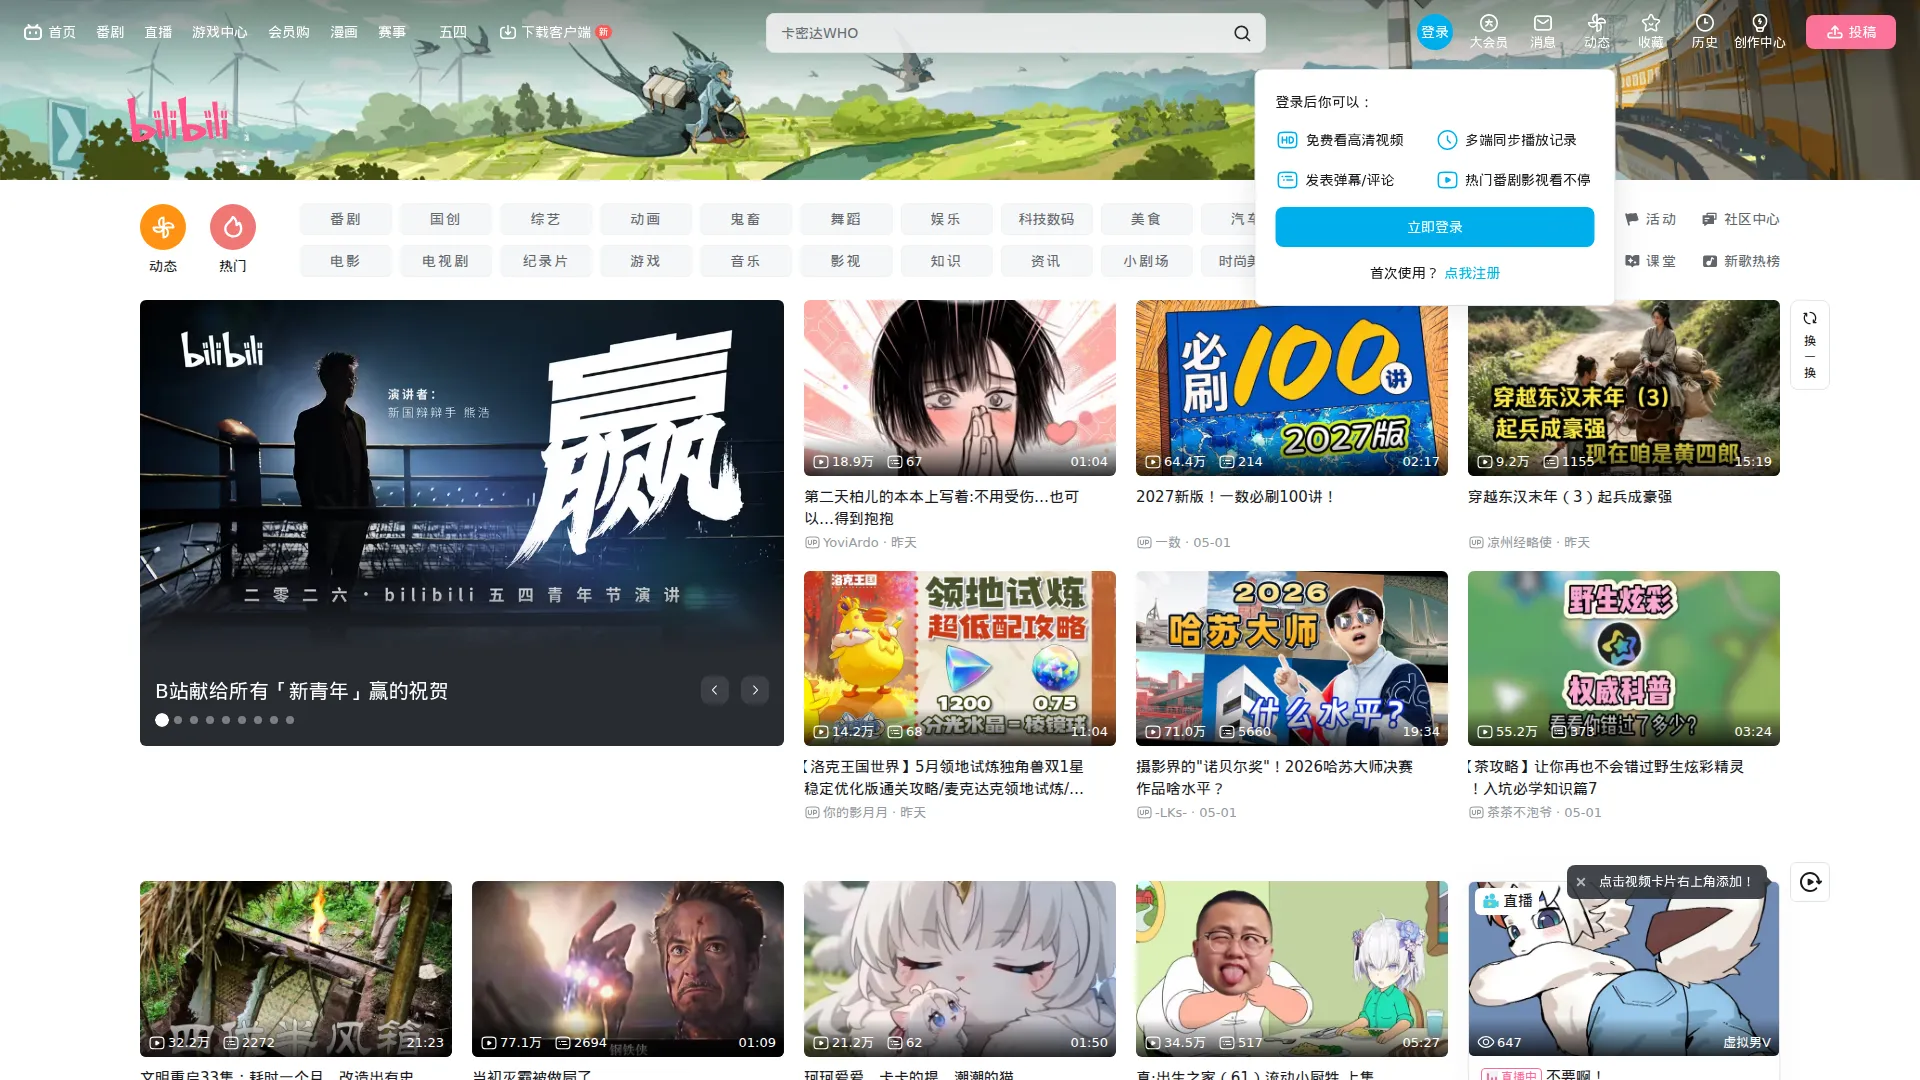Open 活动 link with flag icon
The image size is (1920, 1080).
pos(1631,219)
